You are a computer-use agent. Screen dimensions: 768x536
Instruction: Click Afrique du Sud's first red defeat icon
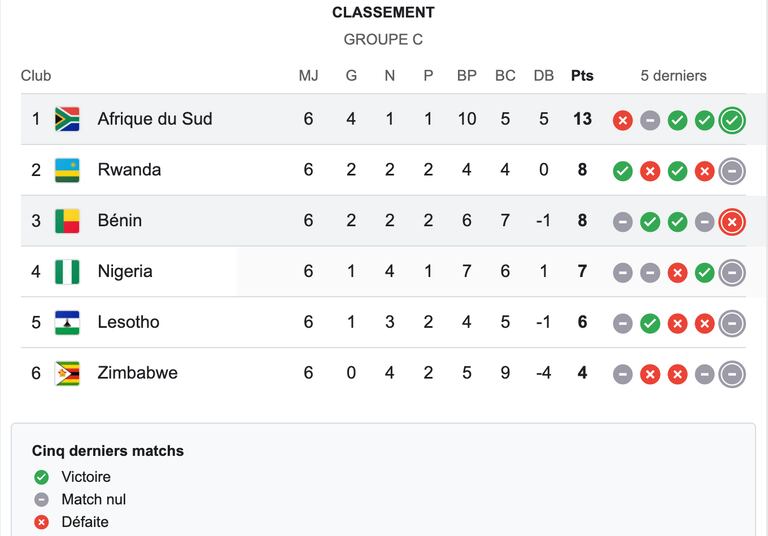pos(623,121)
